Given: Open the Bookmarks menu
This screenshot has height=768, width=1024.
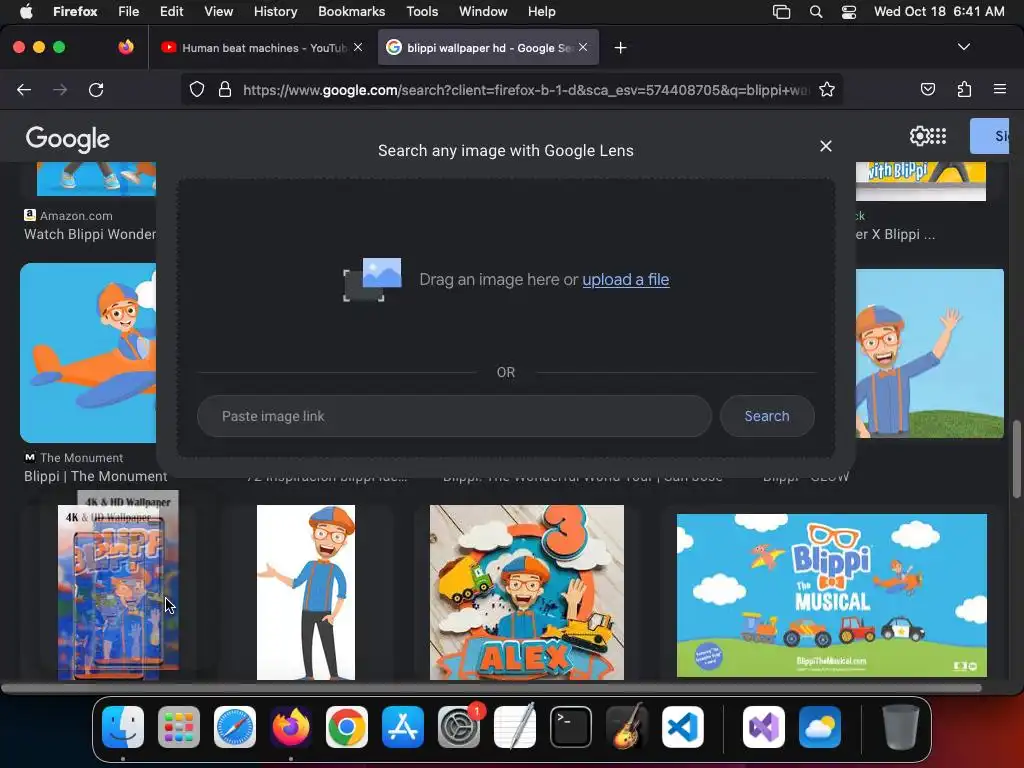Looking at the screenshot, I should point(351,11).
